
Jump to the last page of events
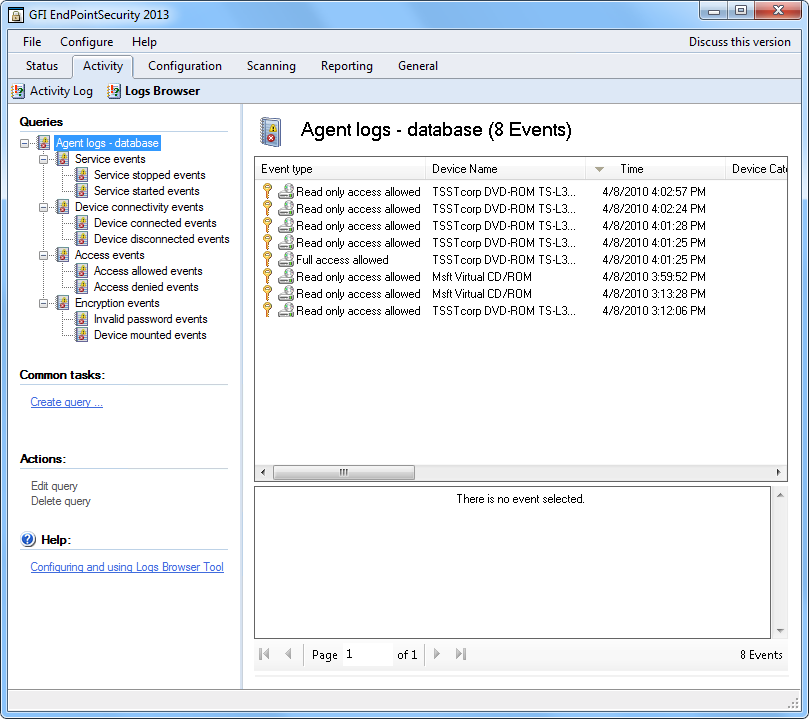point(461,654)
